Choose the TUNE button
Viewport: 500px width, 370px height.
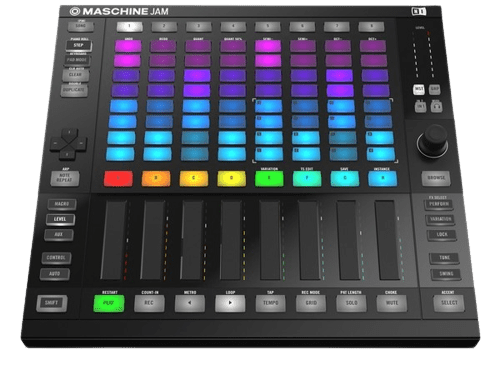[444, 258]
